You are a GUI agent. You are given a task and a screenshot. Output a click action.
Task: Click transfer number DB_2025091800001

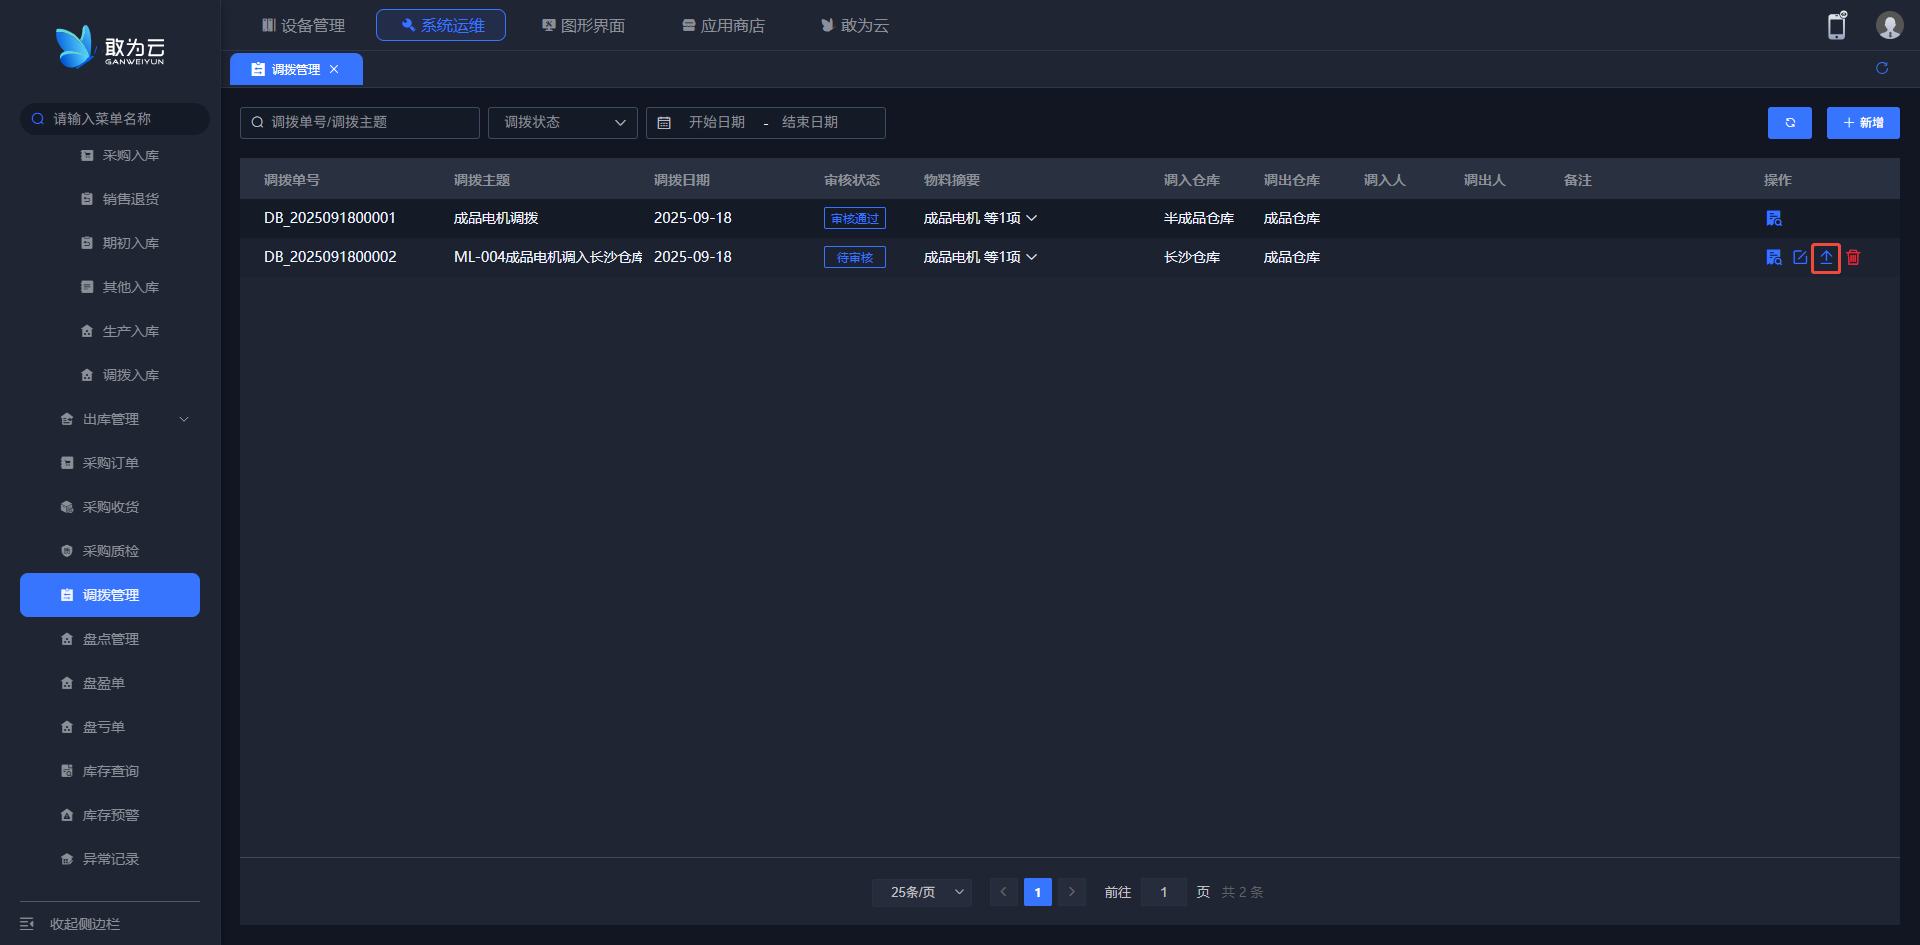[x=330, y=218]
